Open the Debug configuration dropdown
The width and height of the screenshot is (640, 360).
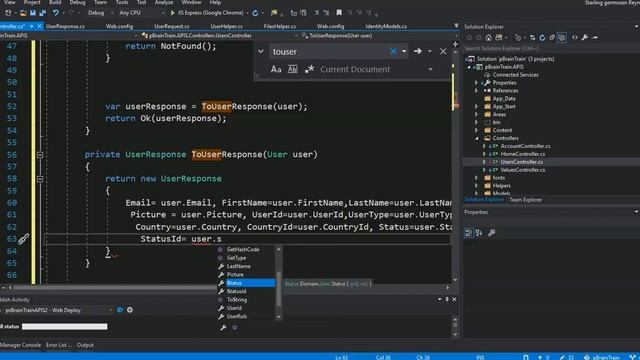[100, 13]
